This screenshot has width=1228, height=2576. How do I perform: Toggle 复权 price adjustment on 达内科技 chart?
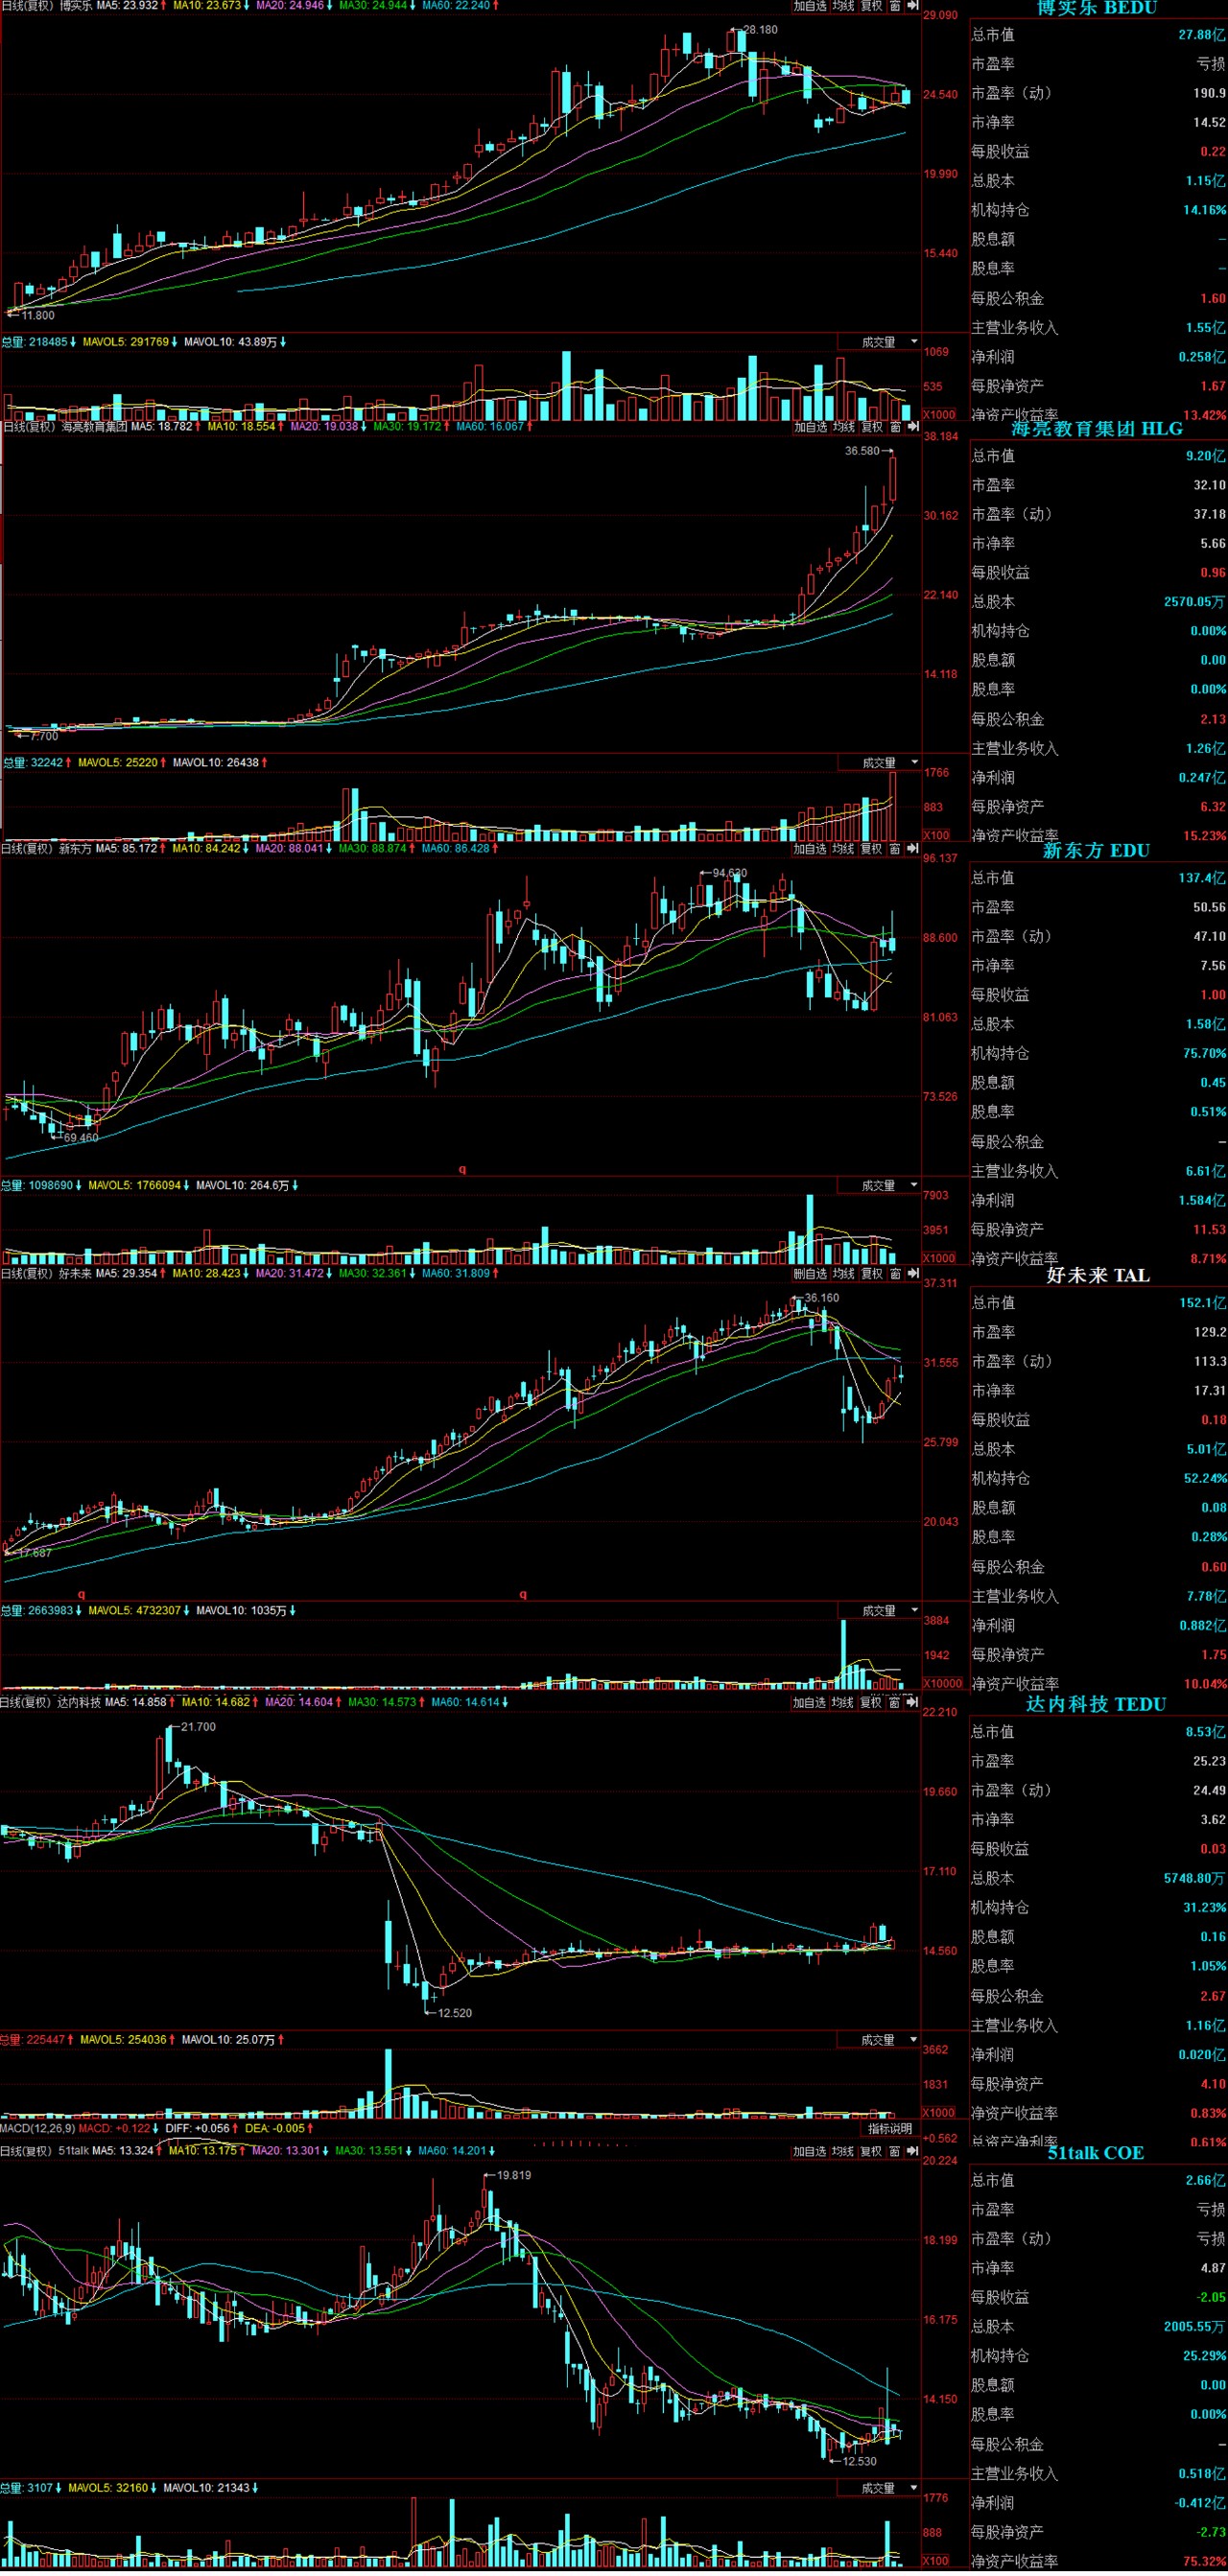(872, 1703)
